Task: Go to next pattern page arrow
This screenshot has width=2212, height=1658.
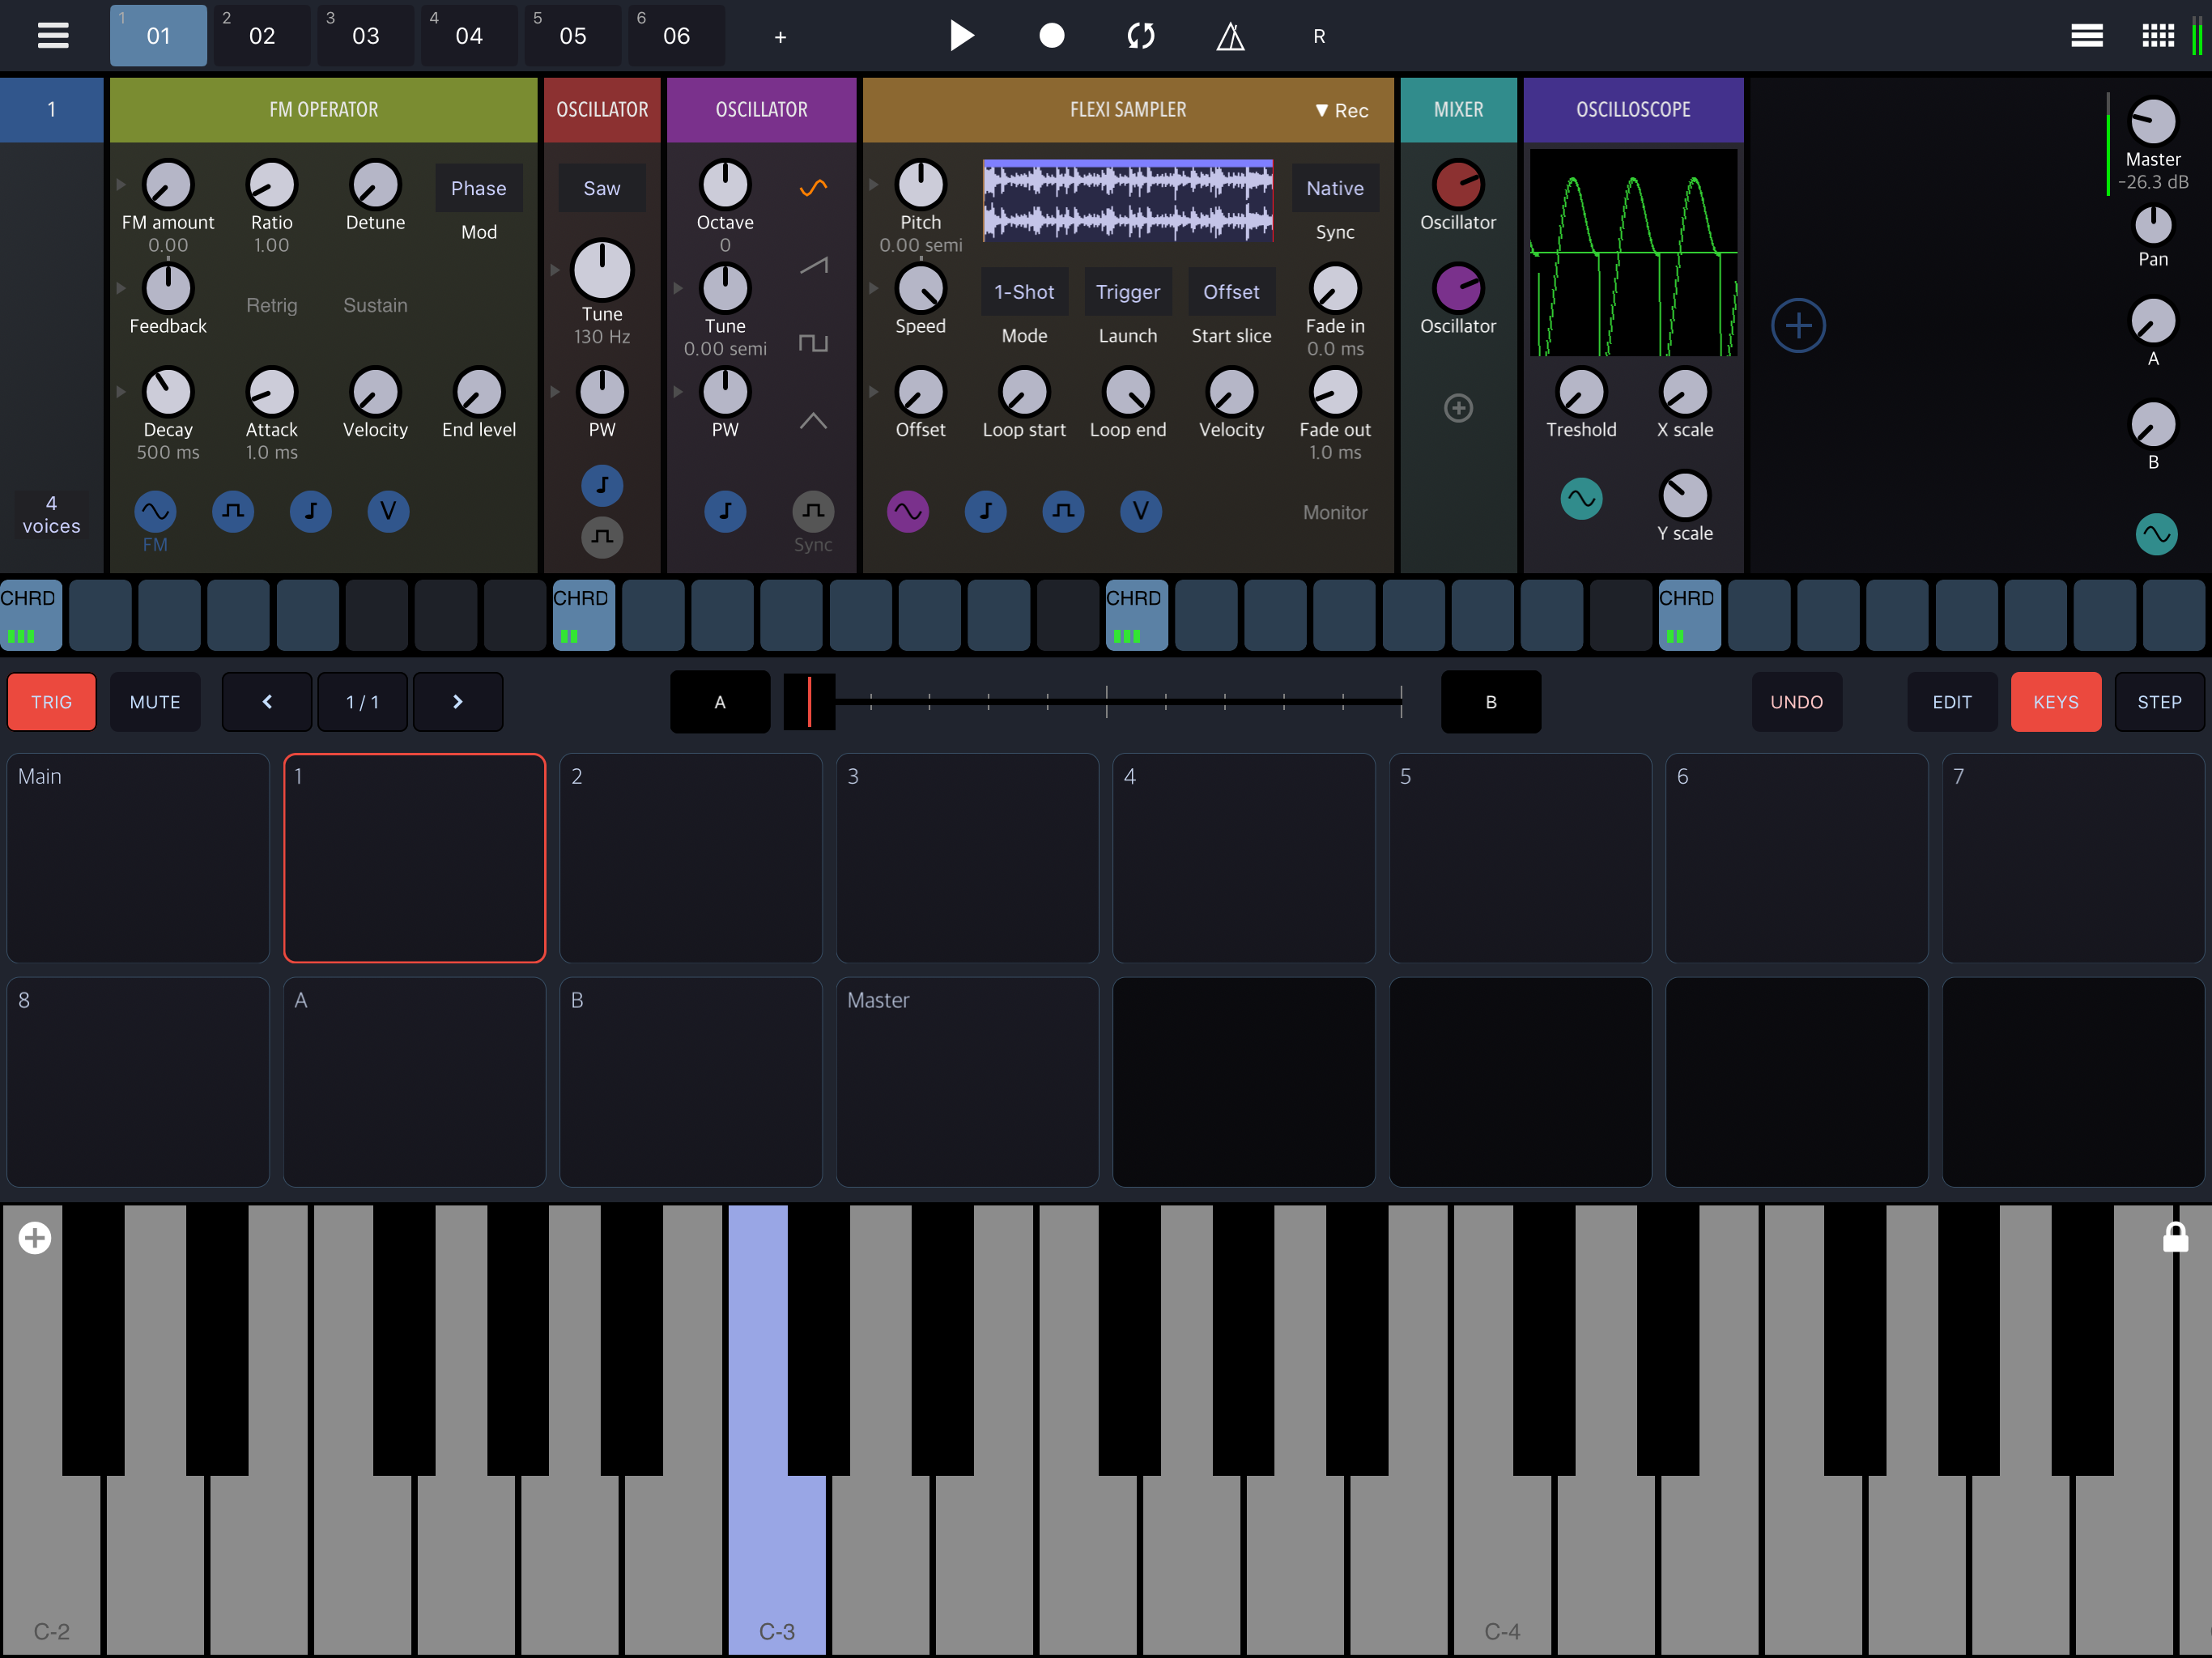Action: [457, 702]
